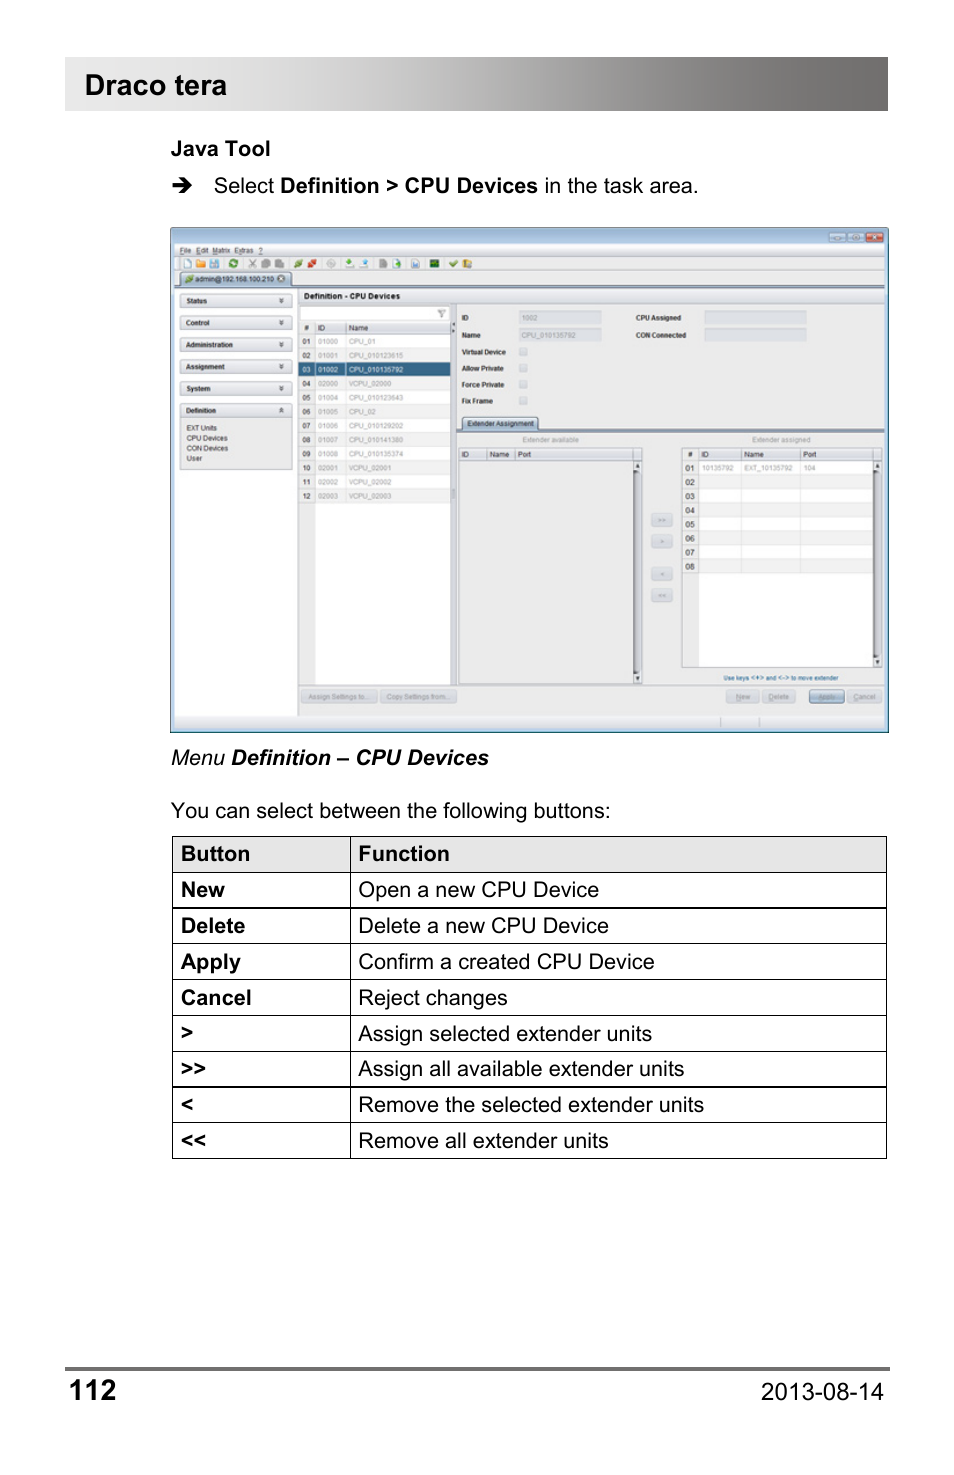Click the green download arrow toolbar icon

[x=349, y=264]
